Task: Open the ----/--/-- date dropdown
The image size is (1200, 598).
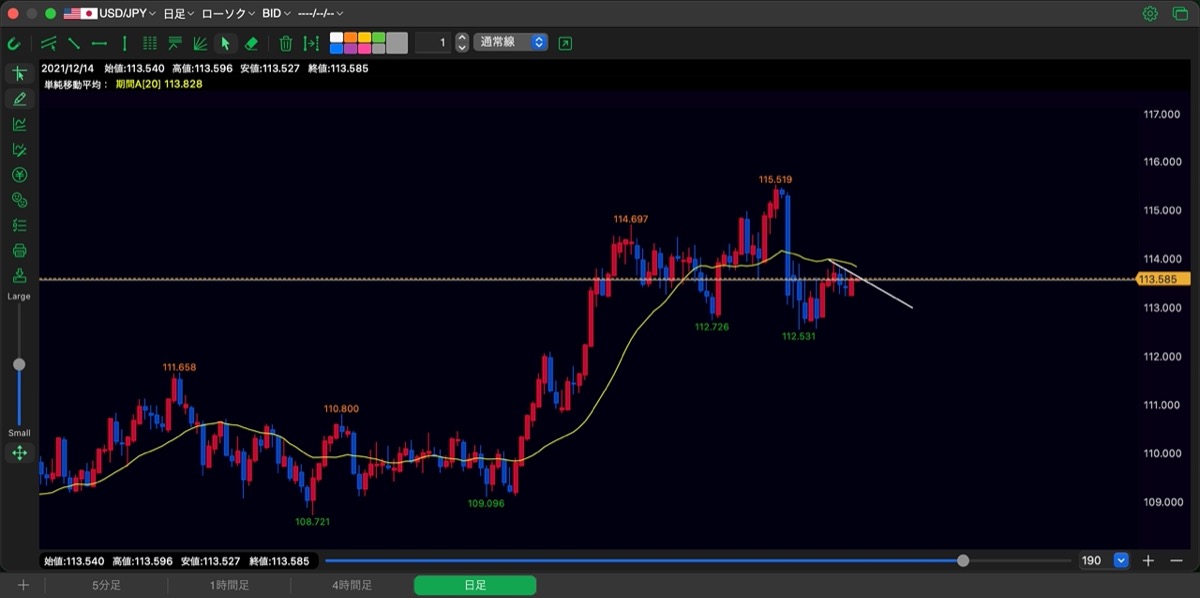Action: pos(320,14)
